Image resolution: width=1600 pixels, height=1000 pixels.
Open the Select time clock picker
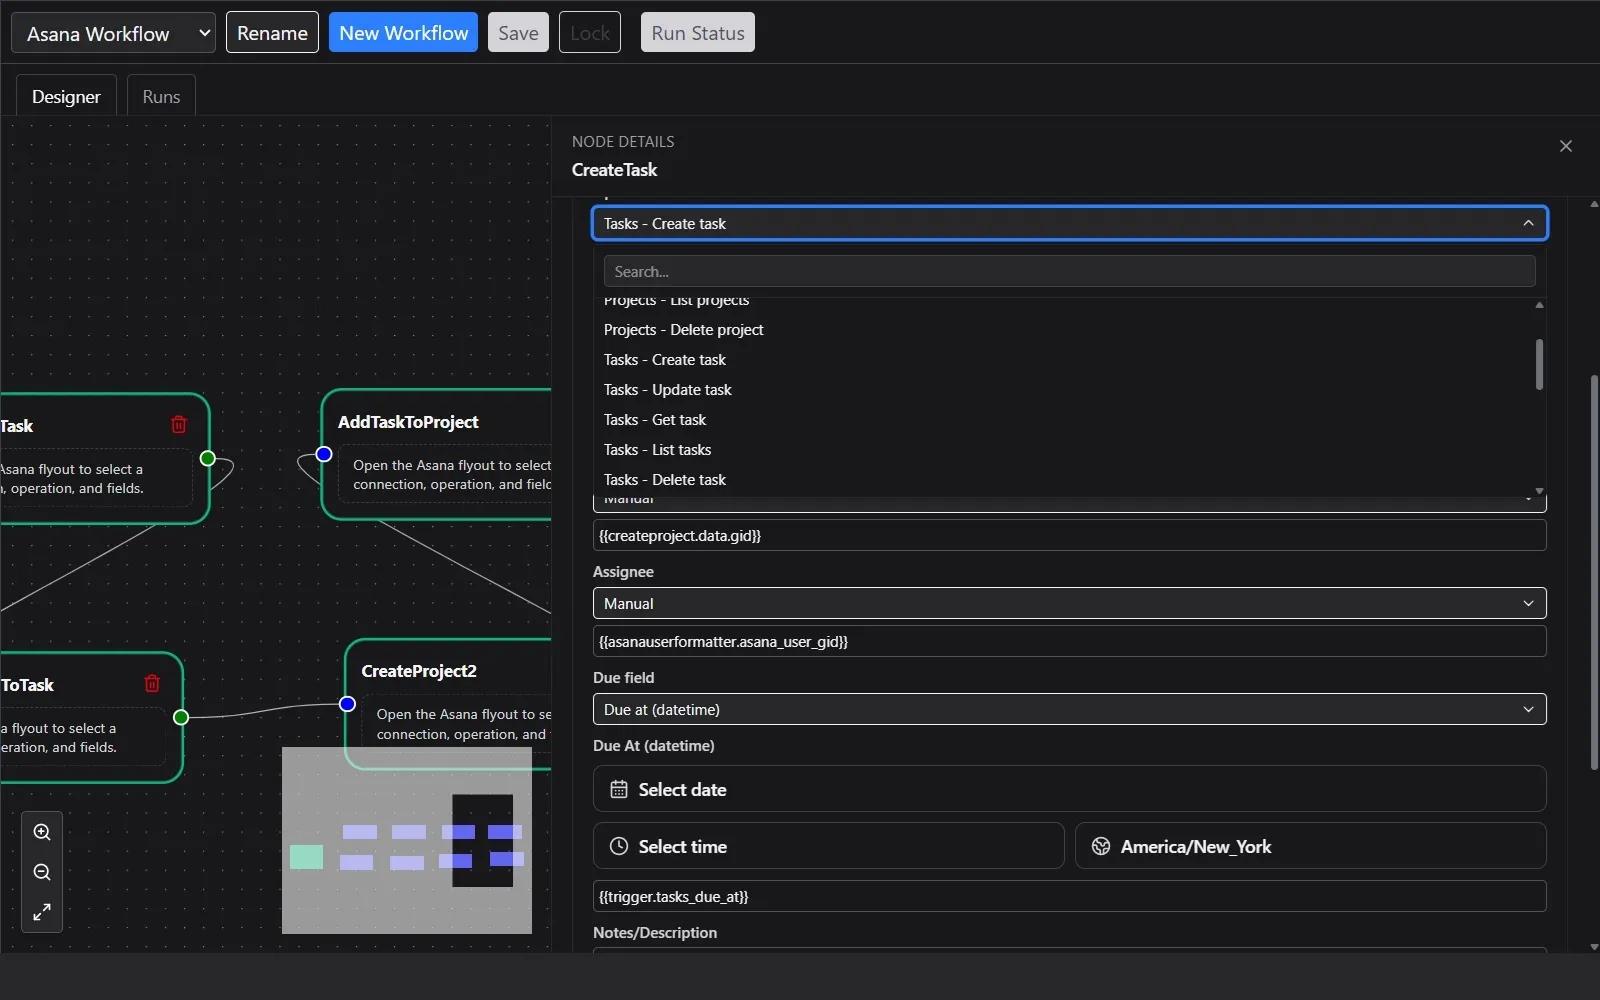pyautogui.click(x=828, y=847)
